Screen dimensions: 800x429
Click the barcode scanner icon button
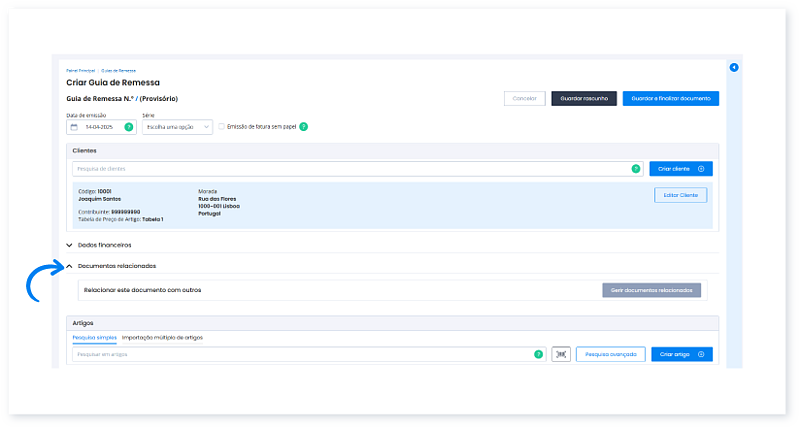[x=561, y=354]
